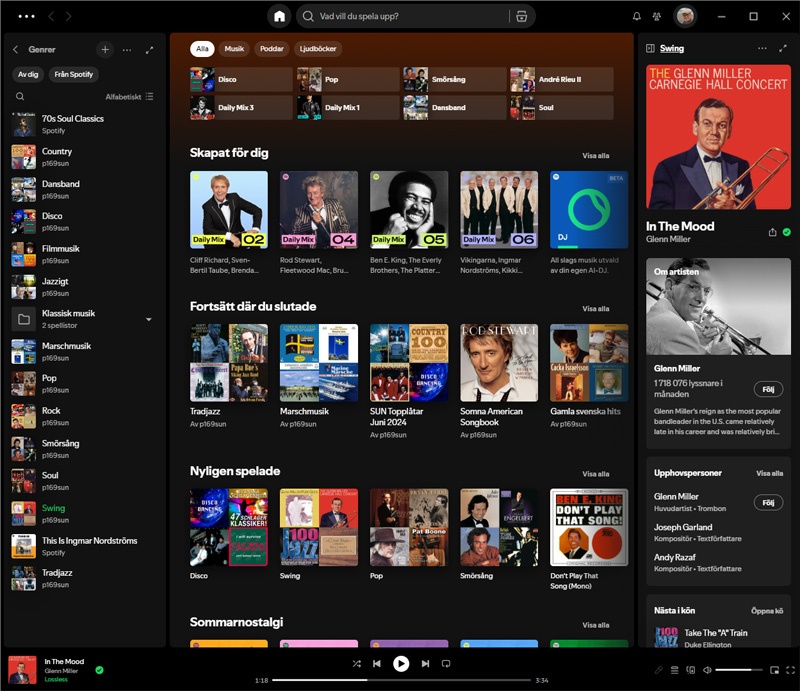800x691 pixels.
Task: Expand the Klassisk musik folder
Action: coord(149,319)
